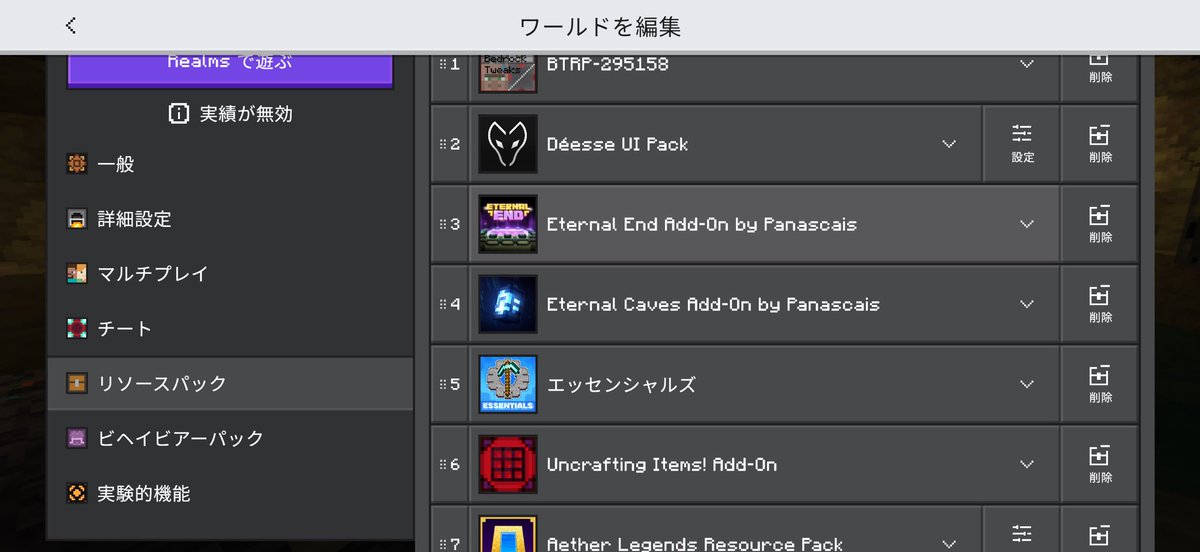Click the ワールドを編集 title text
This screenshot has width=1200, height=552.
click(600, 26)
